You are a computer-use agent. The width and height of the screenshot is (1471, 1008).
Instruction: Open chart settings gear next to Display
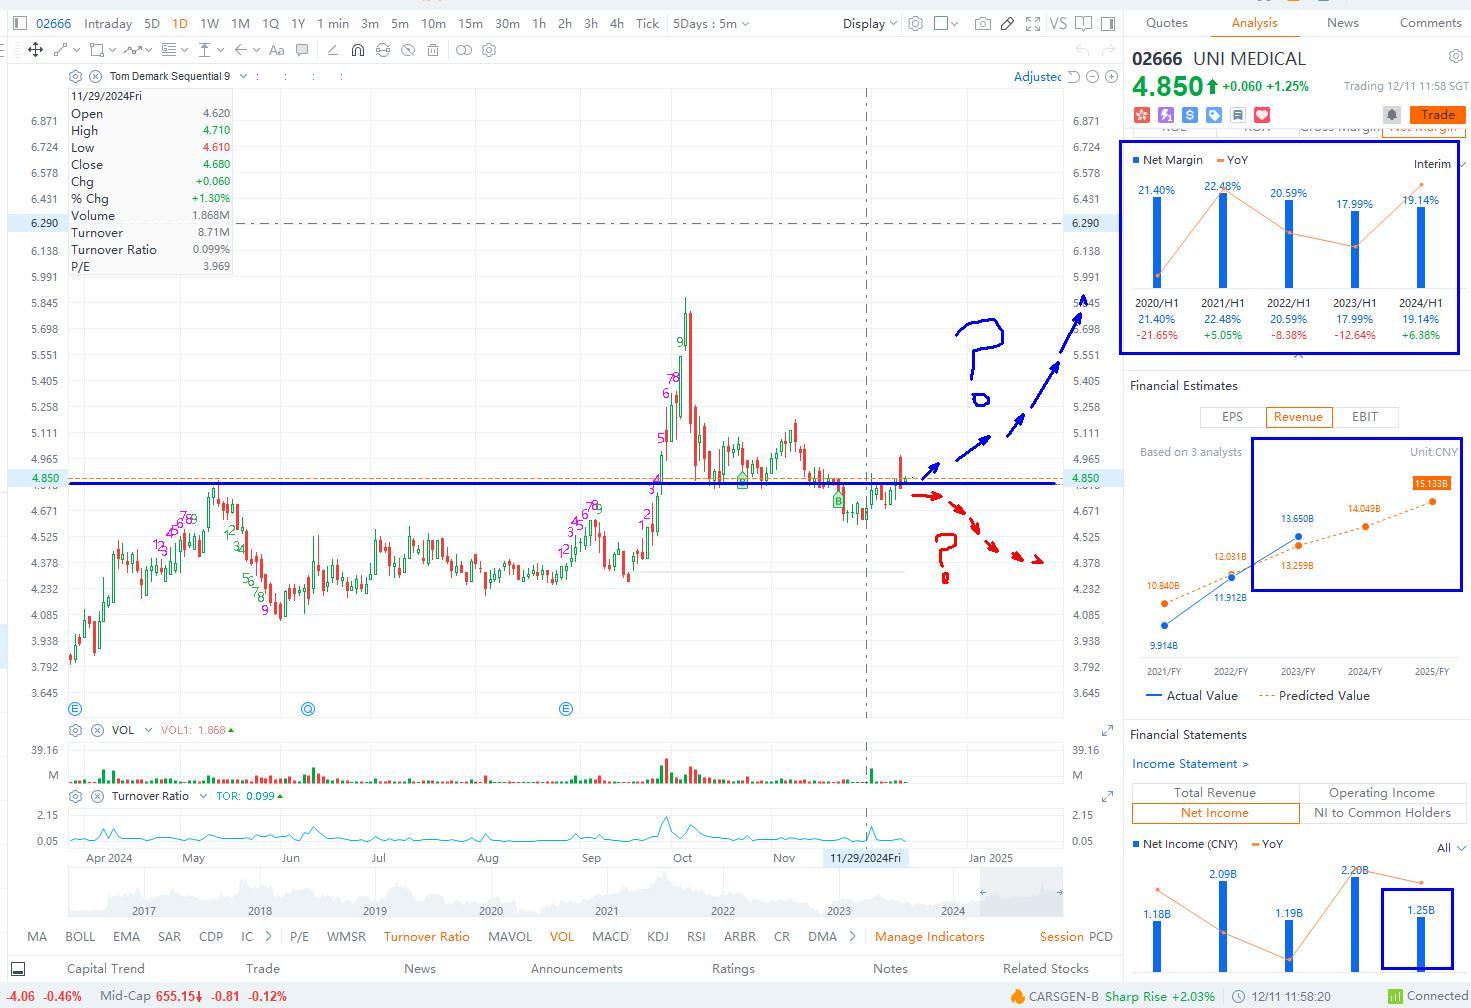click(x=915, y=23)
